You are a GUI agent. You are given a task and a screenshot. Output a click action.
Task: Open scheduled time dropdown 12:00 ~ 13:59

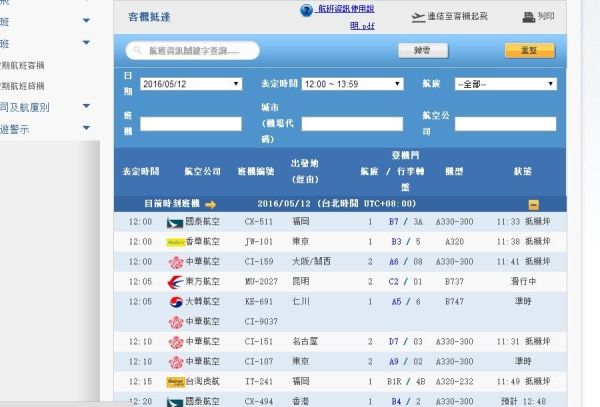coord(352,84)
